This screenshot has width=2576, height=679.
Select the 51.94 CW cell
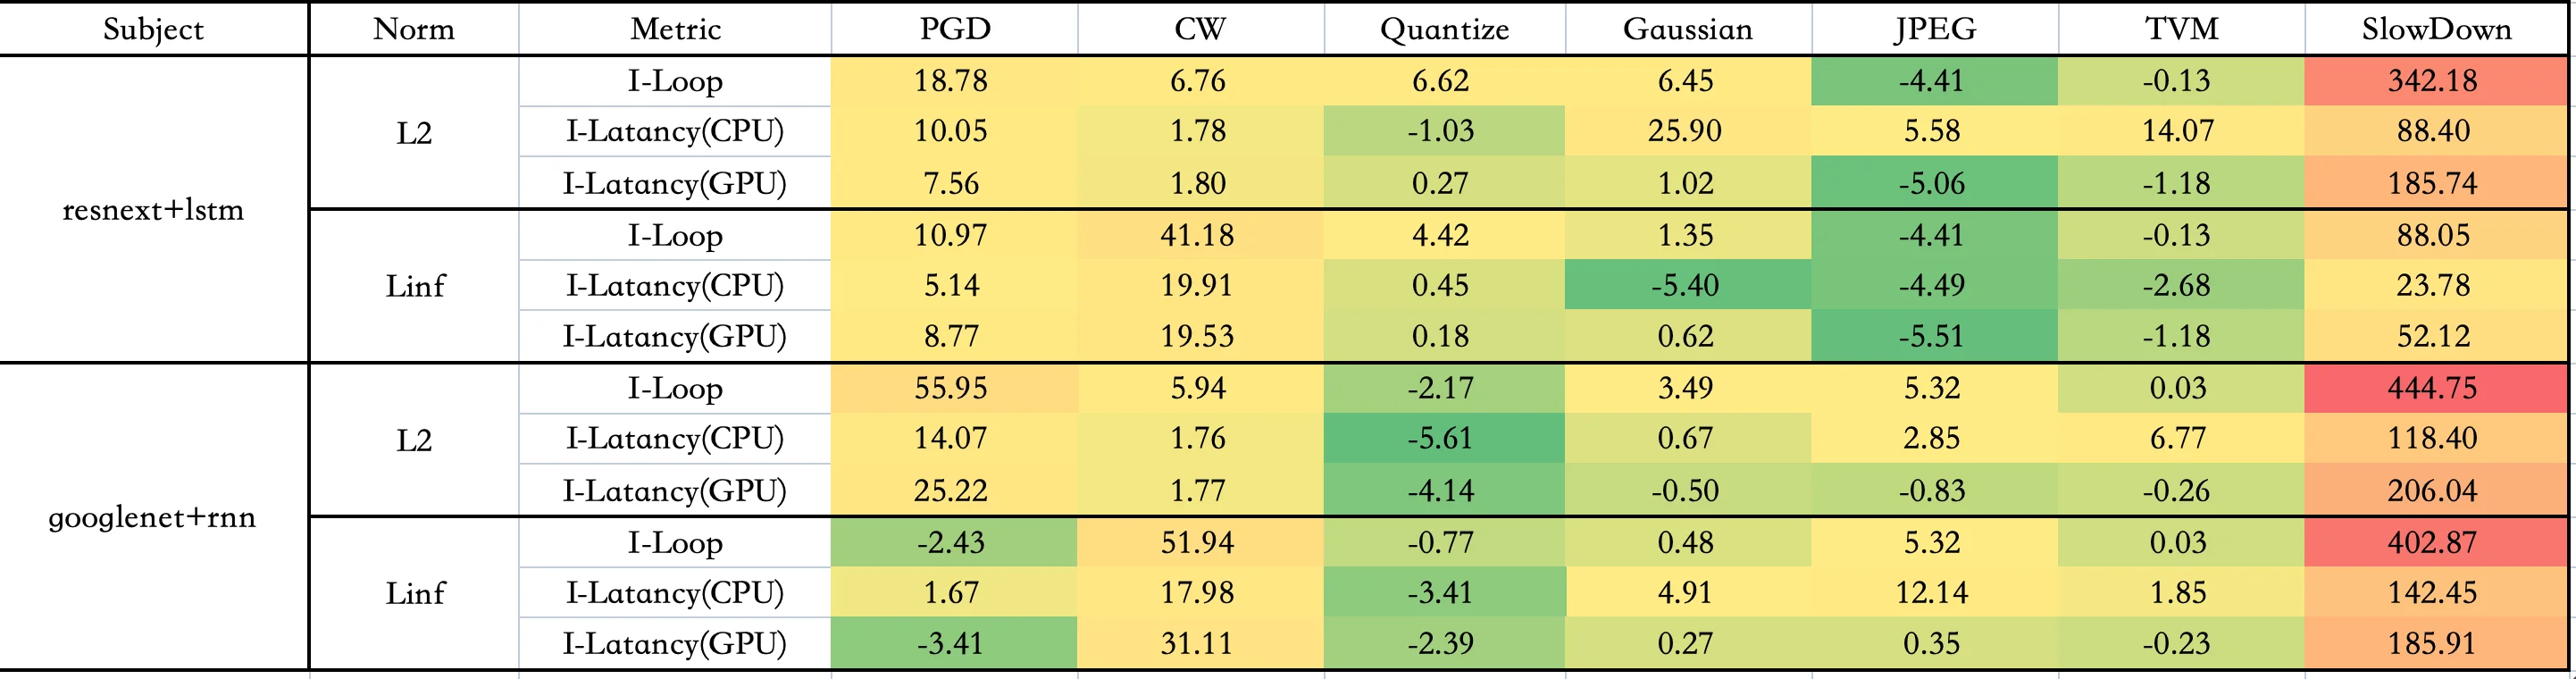click(1197, 542)
